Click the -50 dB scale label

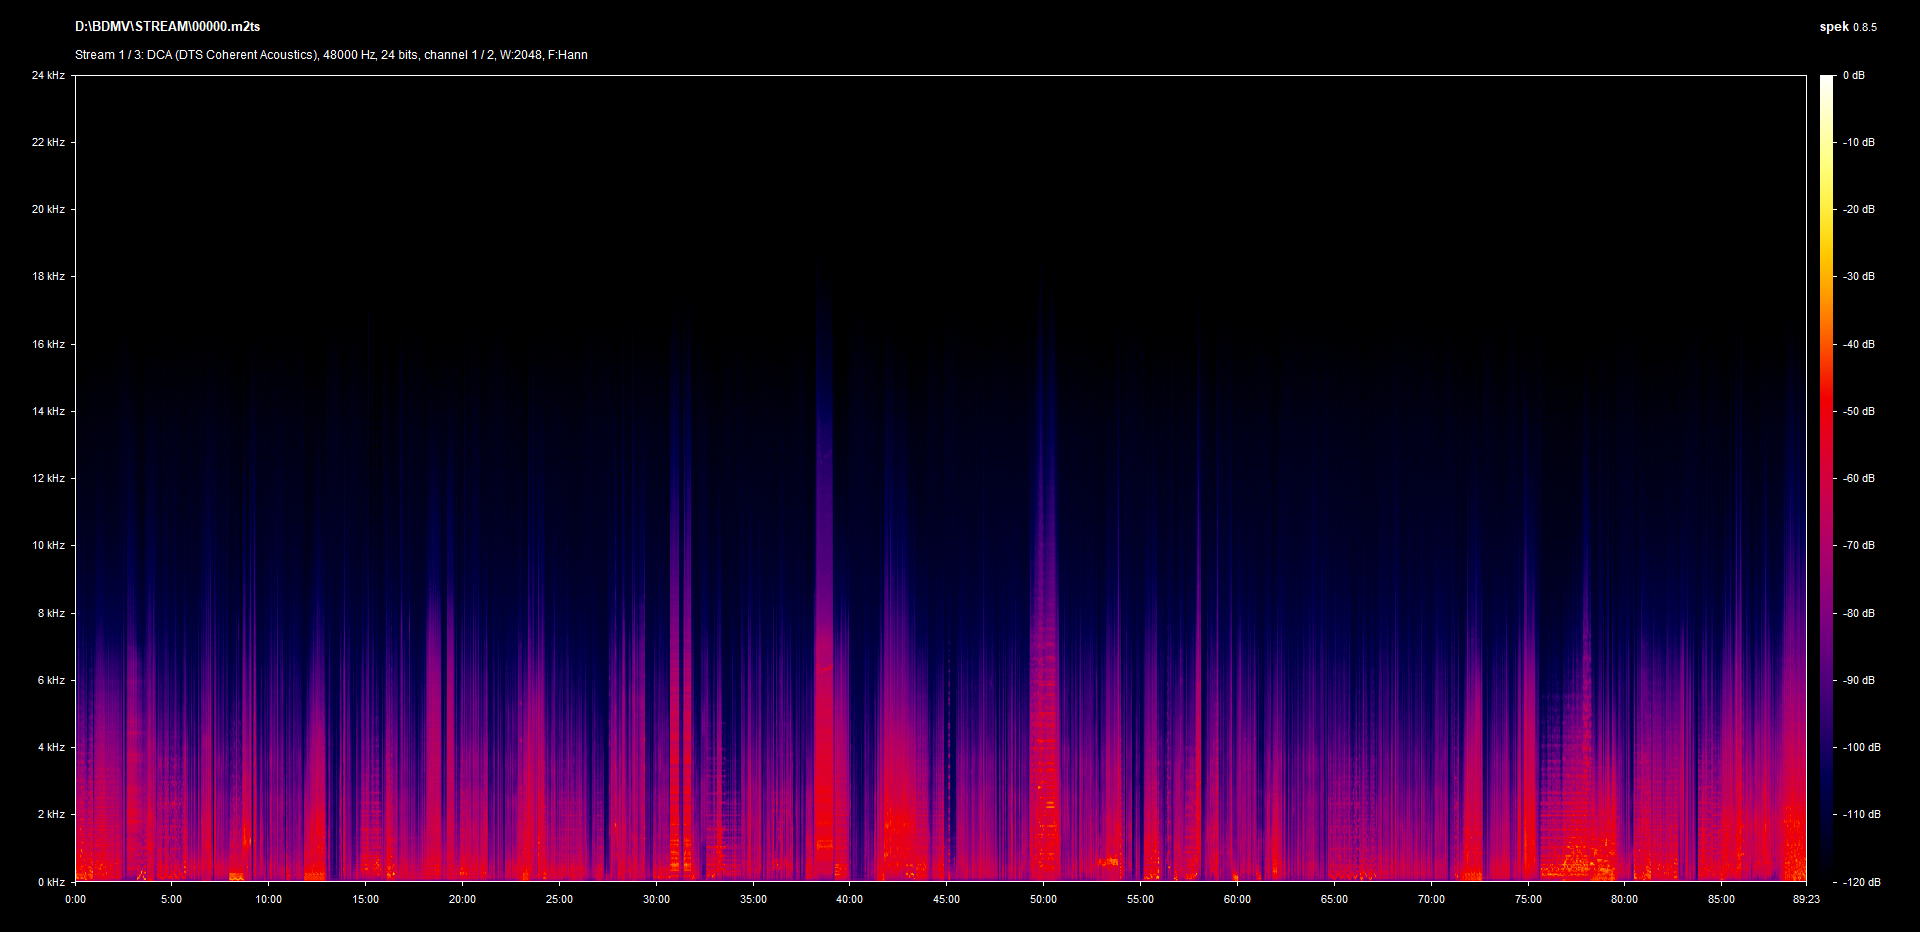point(1859,411)
